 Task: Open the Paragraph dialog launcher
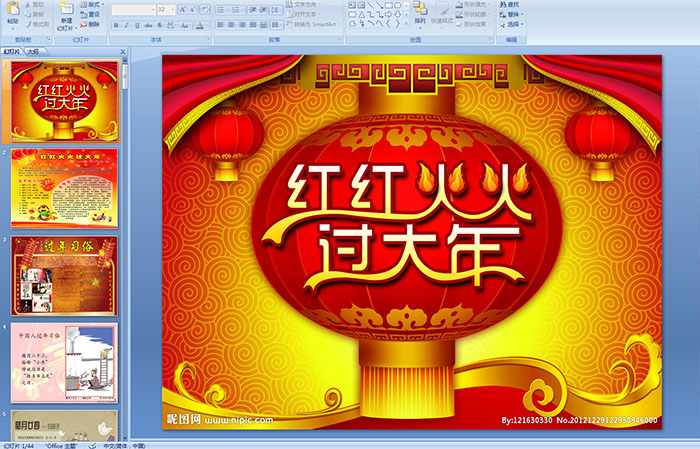click(x=340, y=39)
